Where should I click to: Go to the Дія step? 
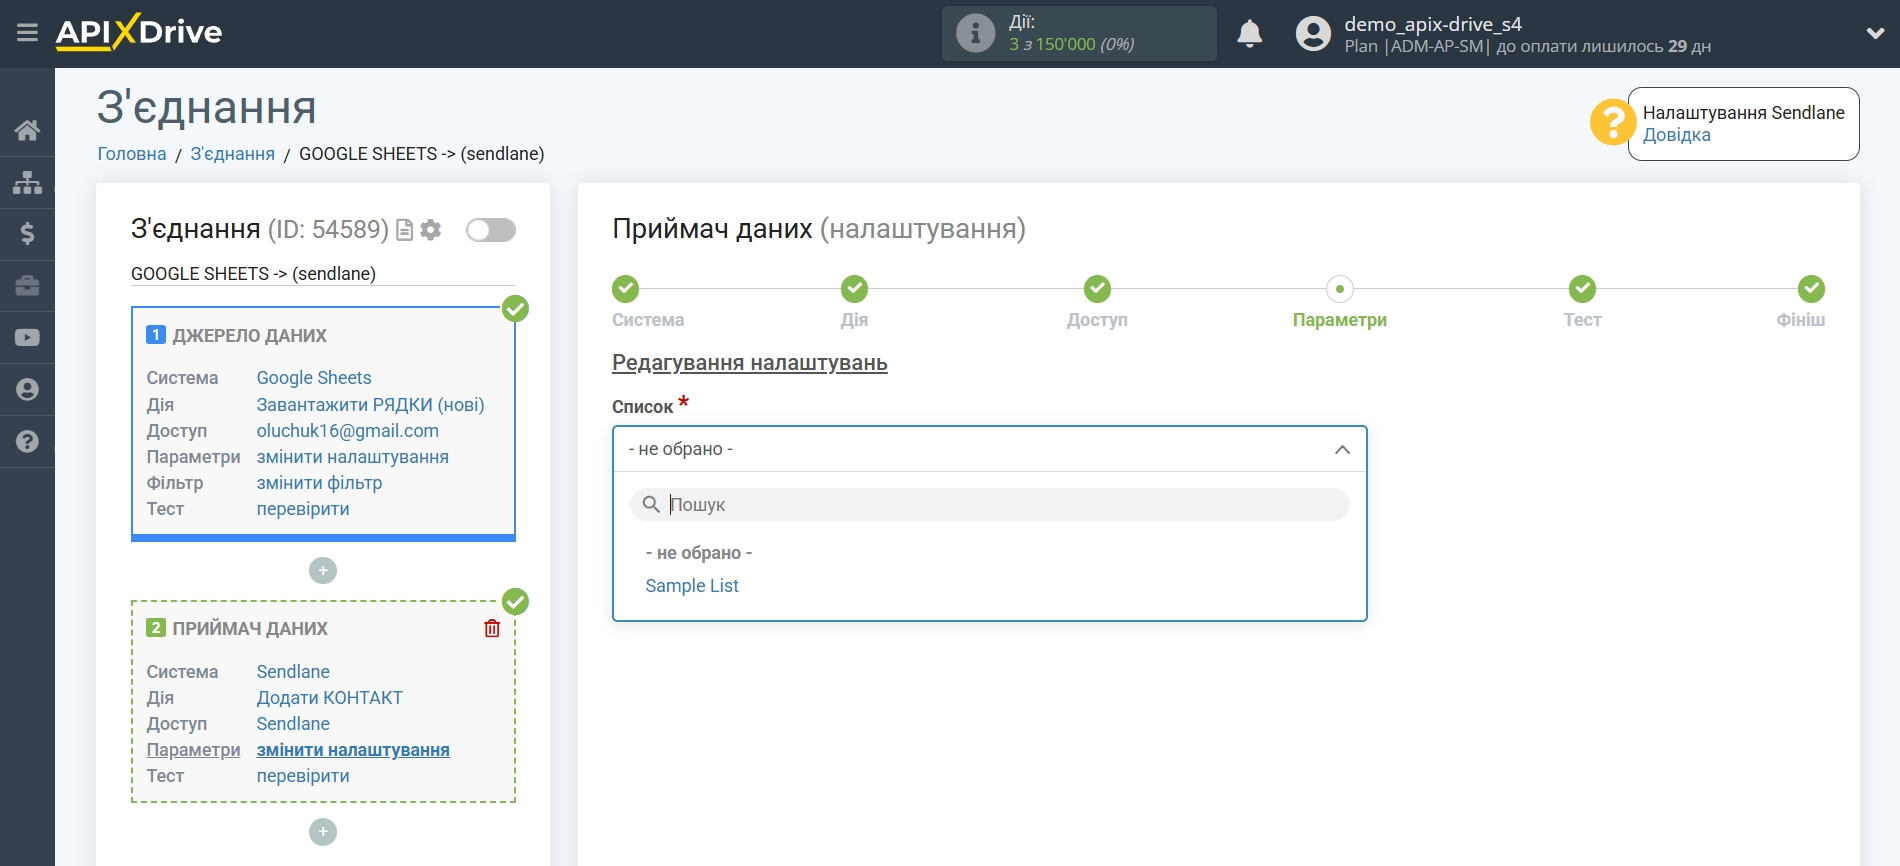pos(854,289)
